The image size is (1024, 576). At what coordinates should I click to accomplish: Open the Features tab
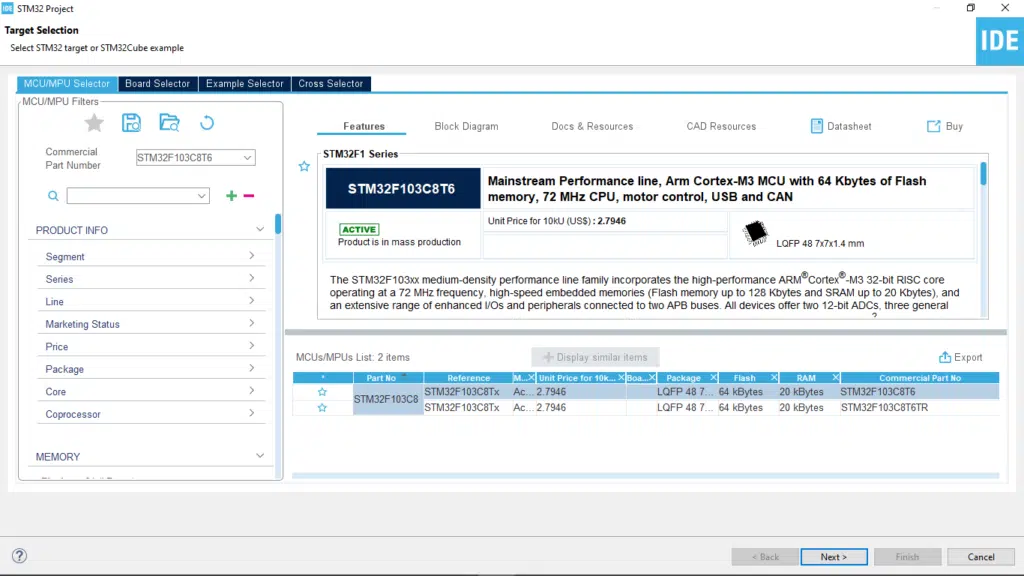click(364, 126)
